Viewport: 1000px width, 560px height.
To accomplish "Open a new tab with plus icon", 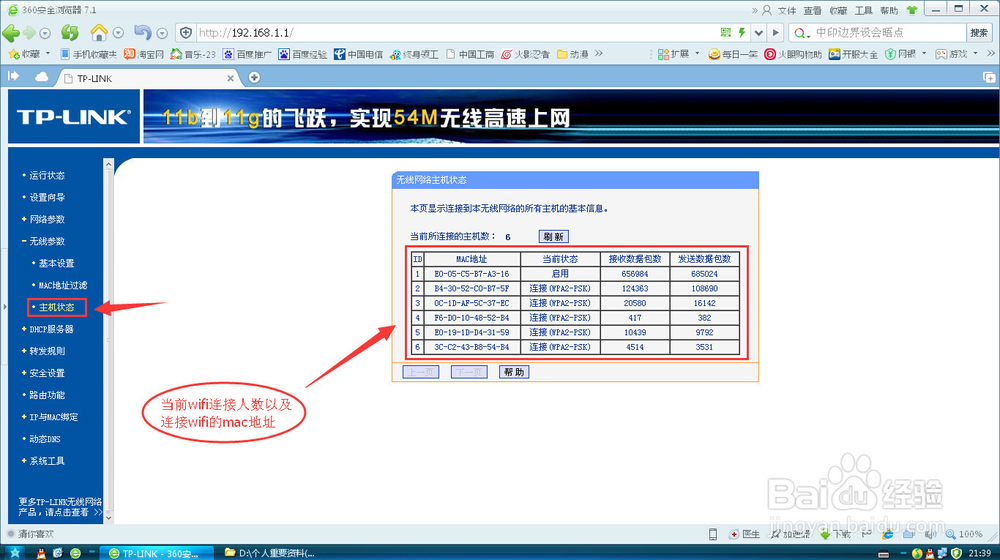I will click(x=254, y=77).
